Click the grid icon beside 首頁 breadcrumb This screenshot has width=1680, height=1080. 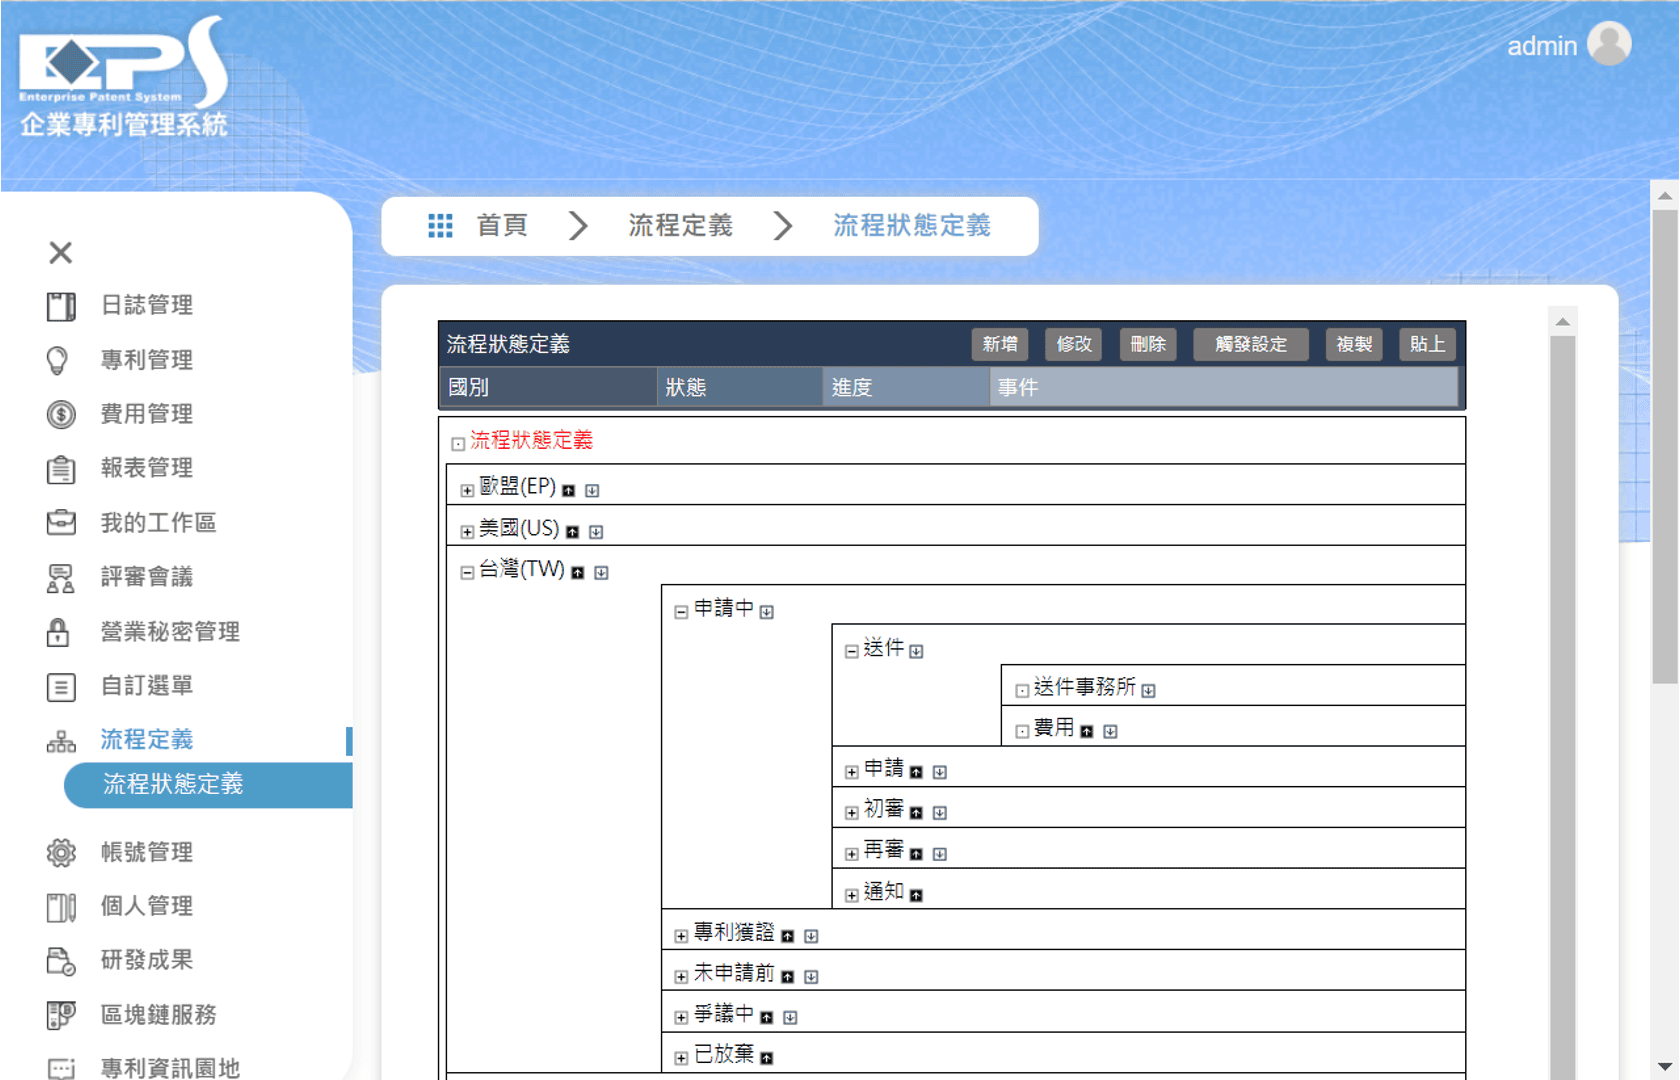point(440,226)
